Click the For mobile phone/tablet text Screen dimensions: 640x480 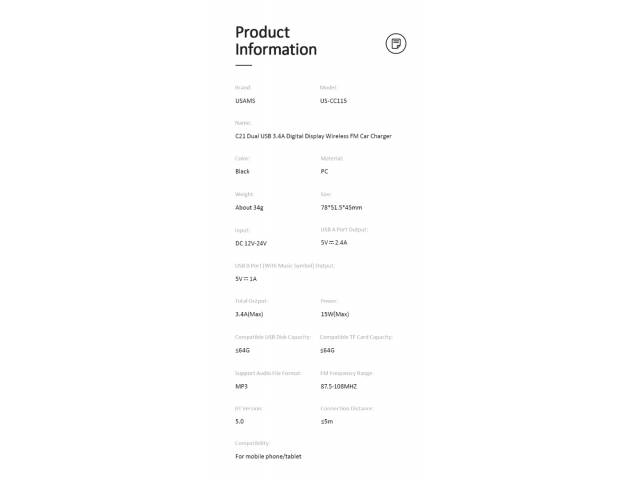click(x=268, y=456)
